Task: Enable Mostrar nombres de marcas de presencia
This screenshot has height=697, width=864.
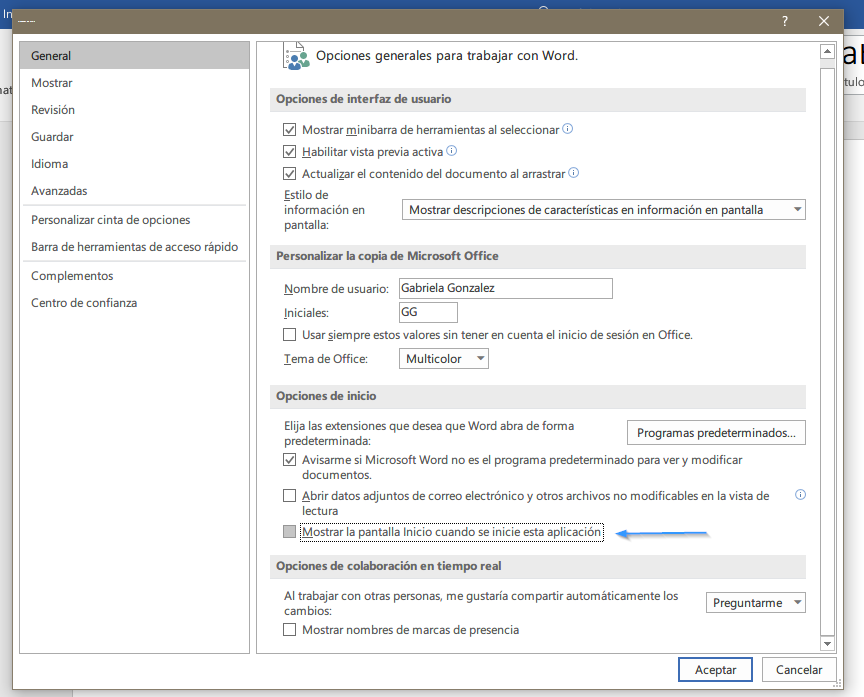Action: coord(289,630)
